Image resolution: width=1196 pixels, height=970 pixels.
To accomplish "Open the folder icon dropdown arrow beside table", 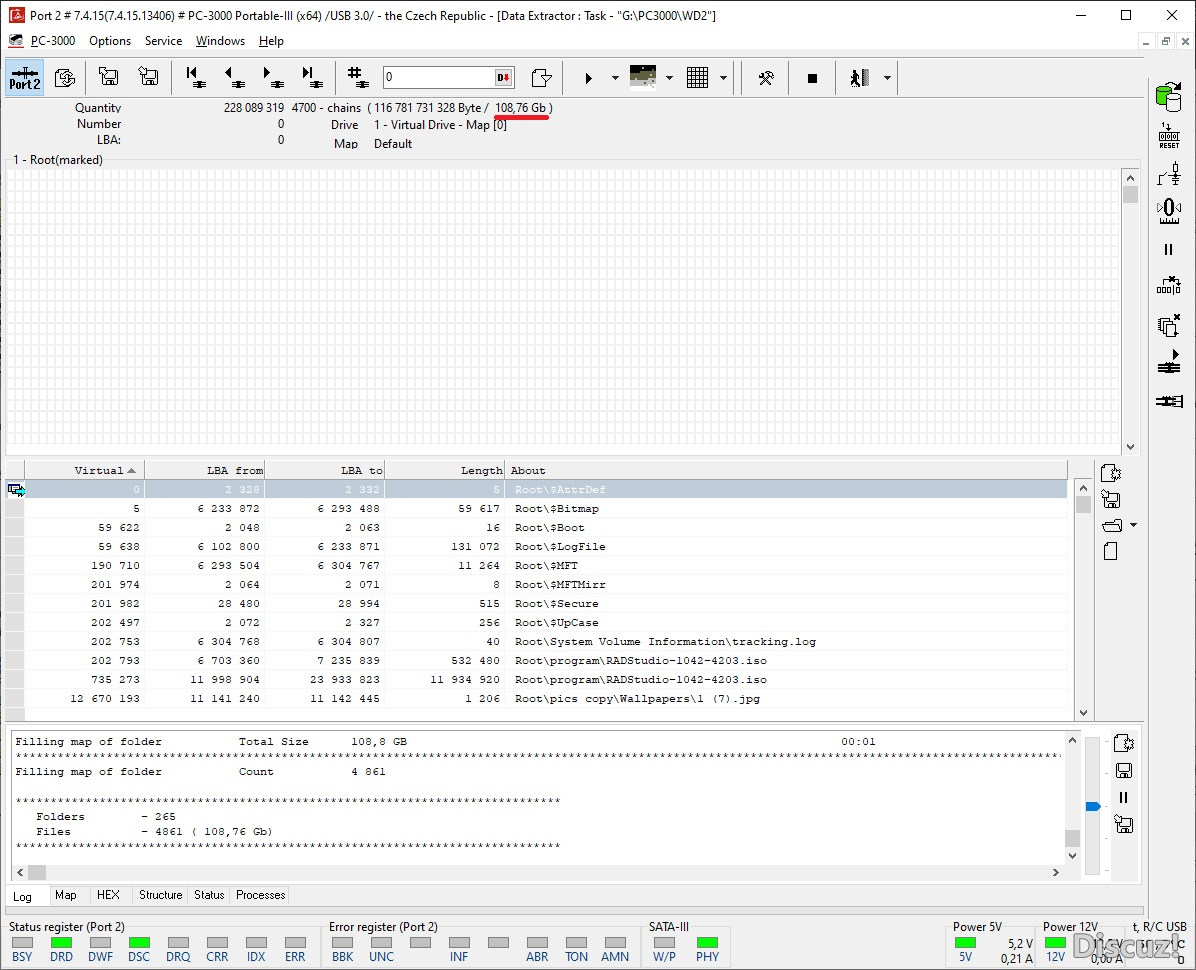I will click(1133, 525).
